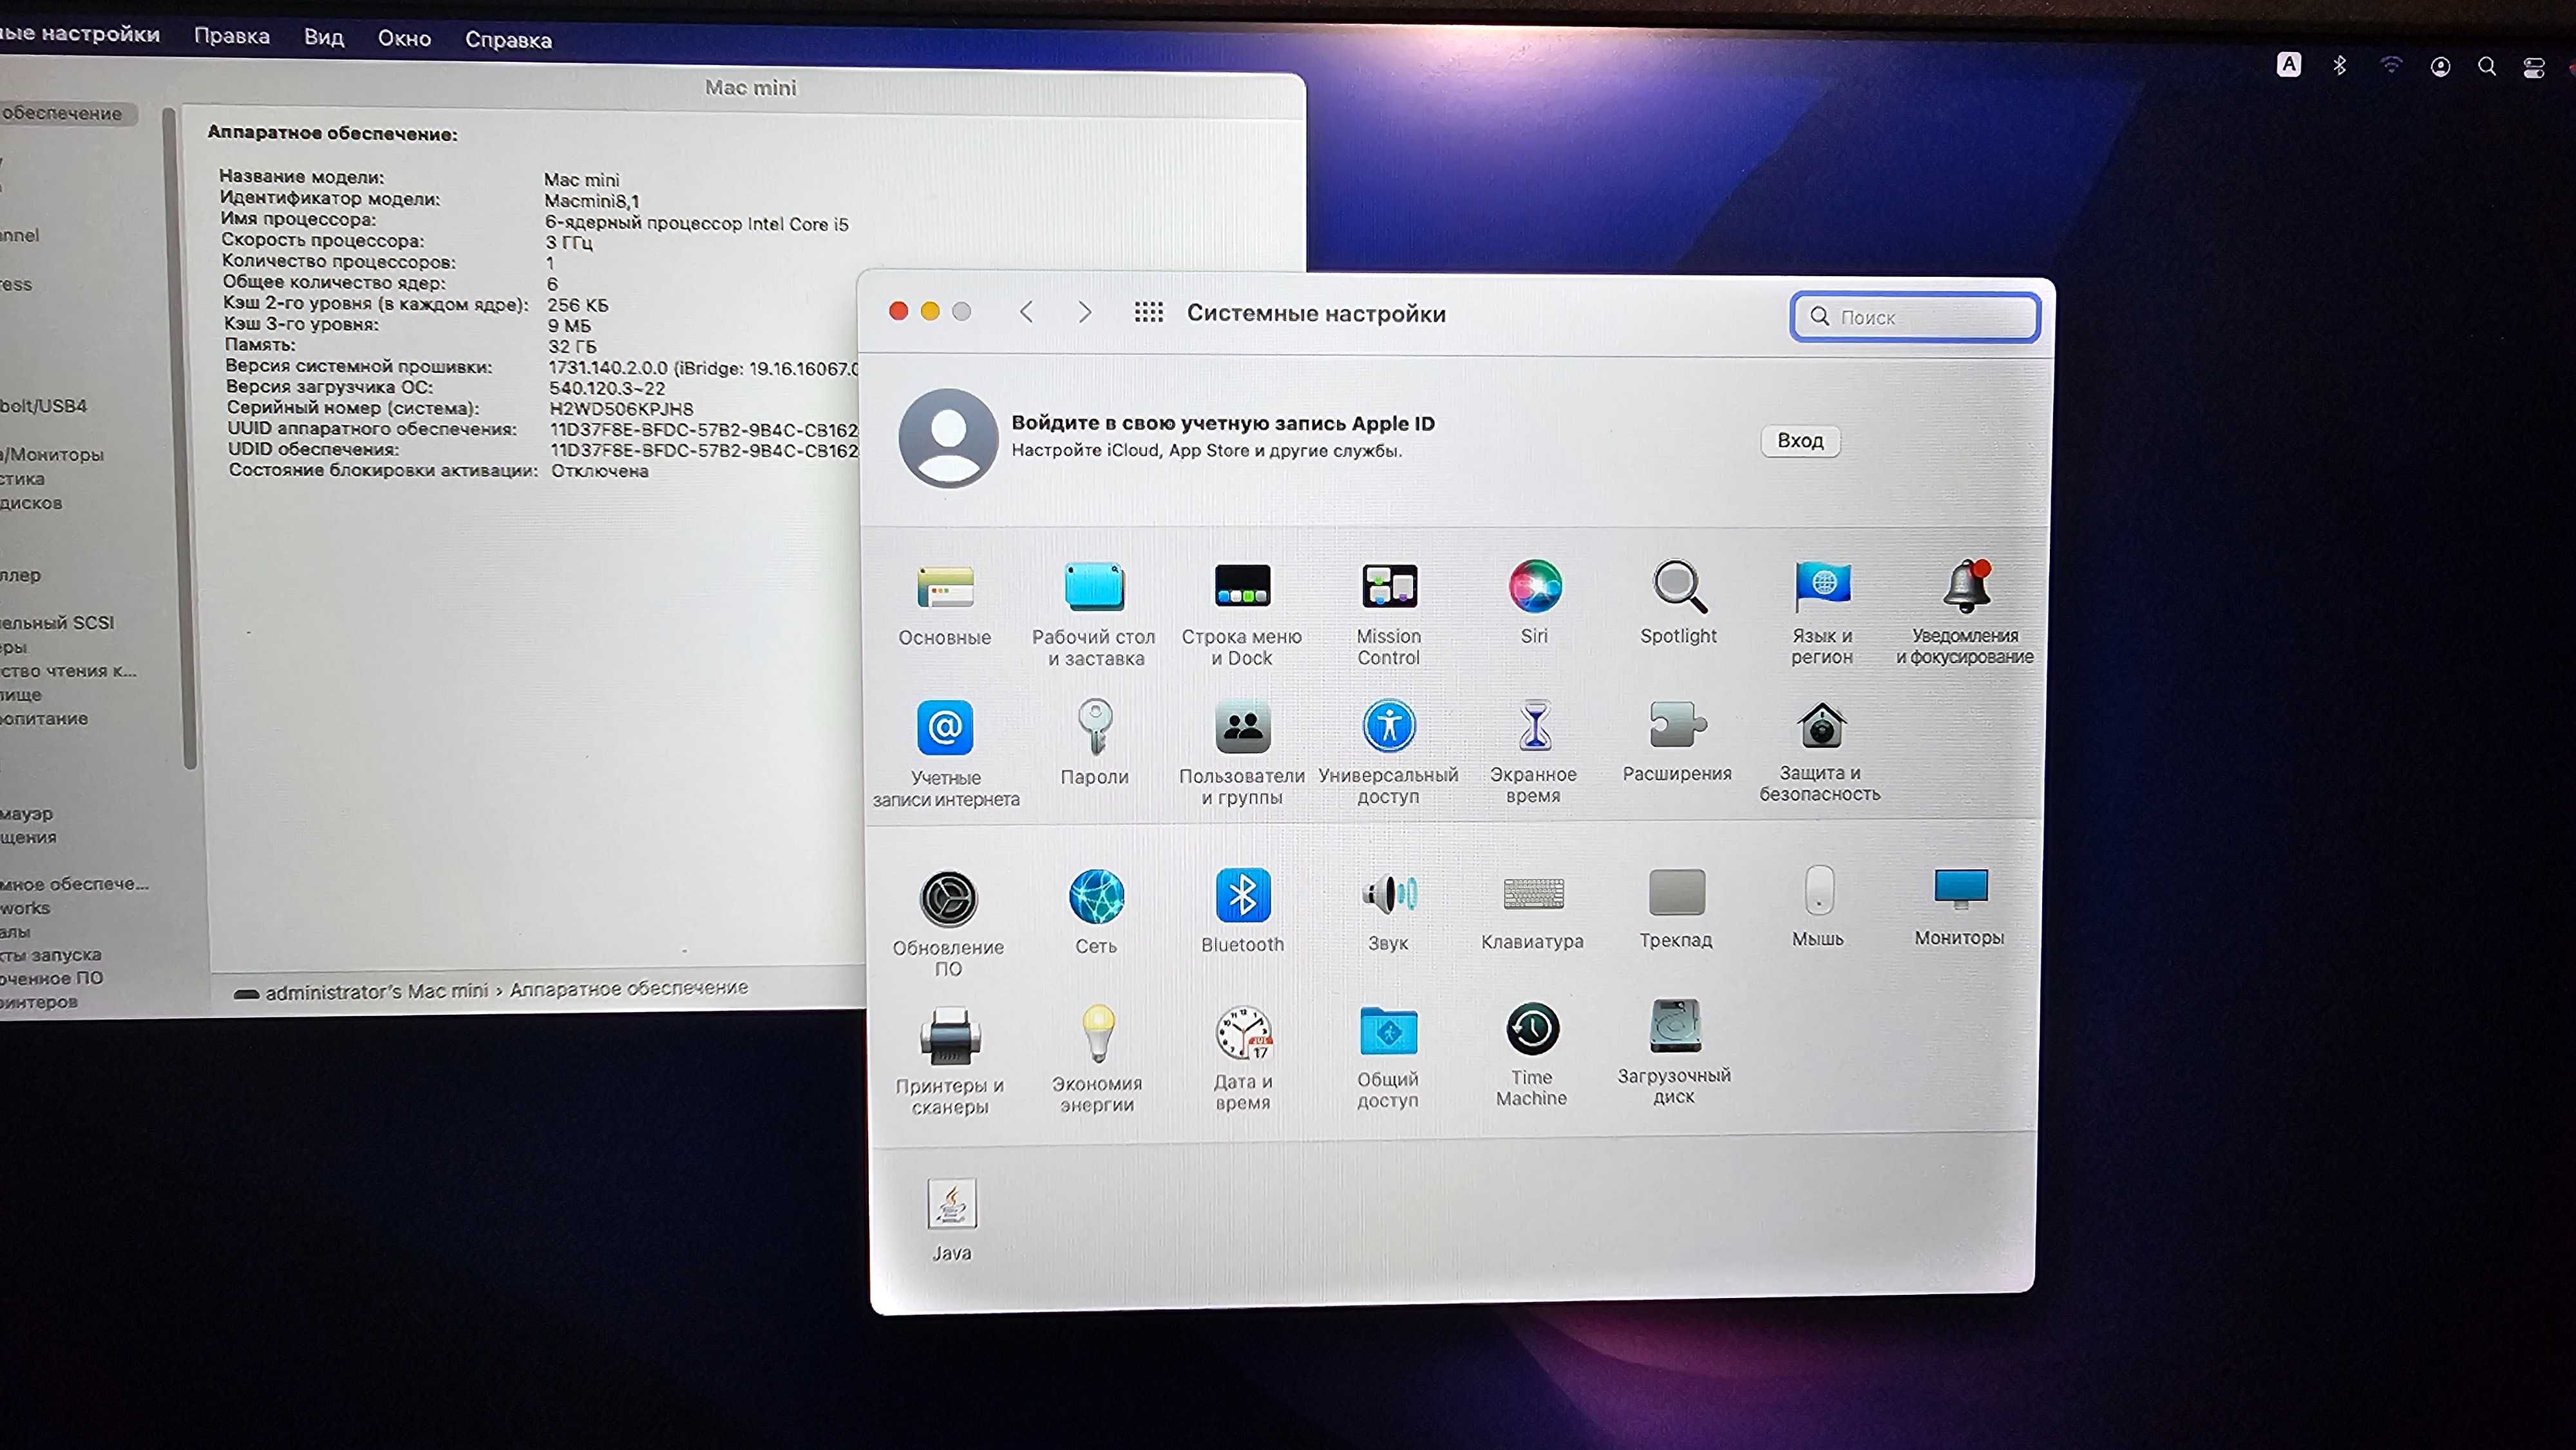The image size is (2576, 1450).
Task: Open Язык и регион settings
Action: (x=1822, y=612)
